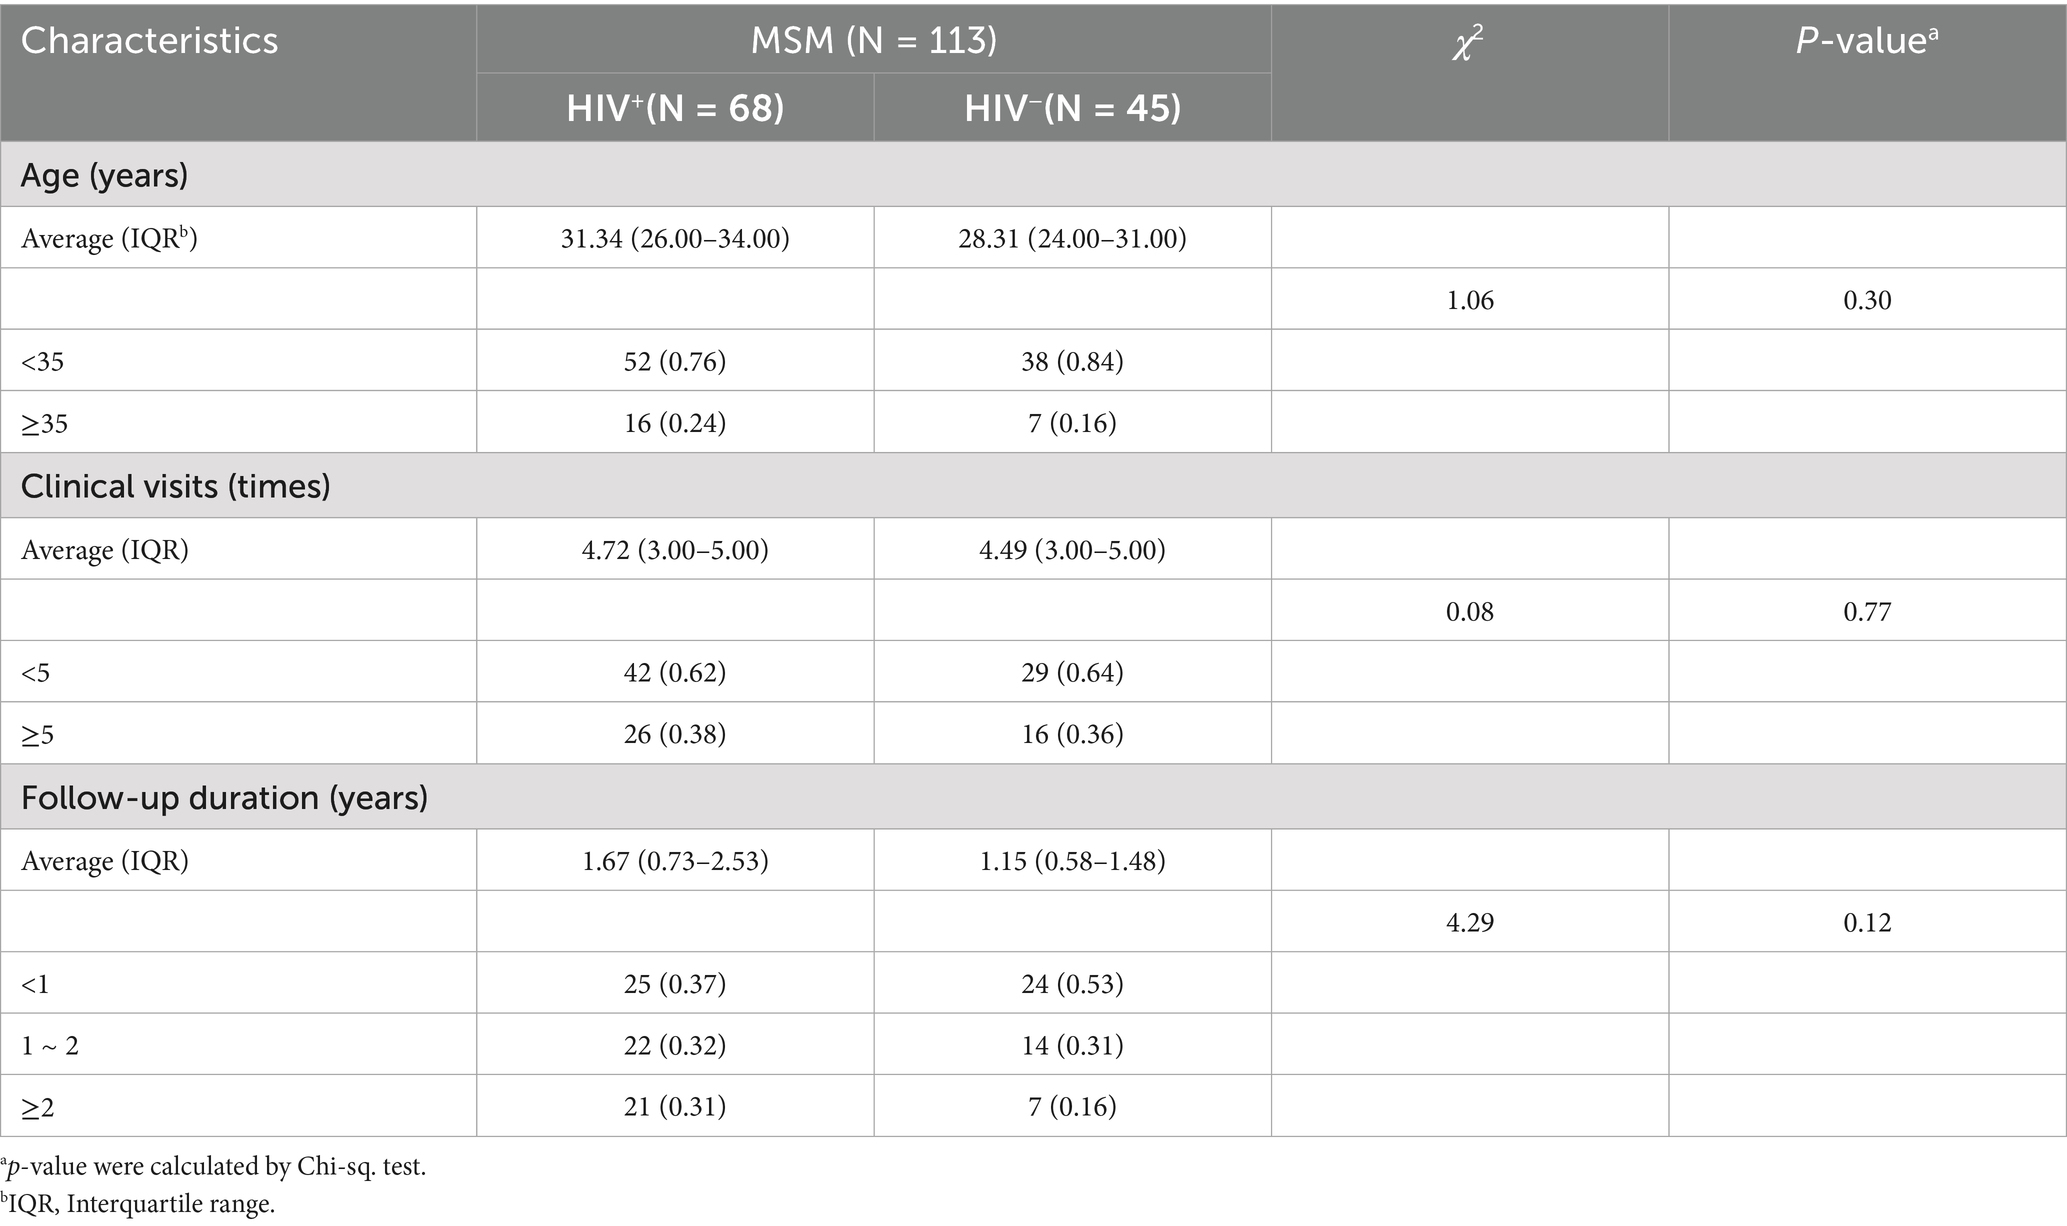Click the HIV− (N = 45) subheader
This screenshot has height=1226, width=2067.
coord(1072,108)
